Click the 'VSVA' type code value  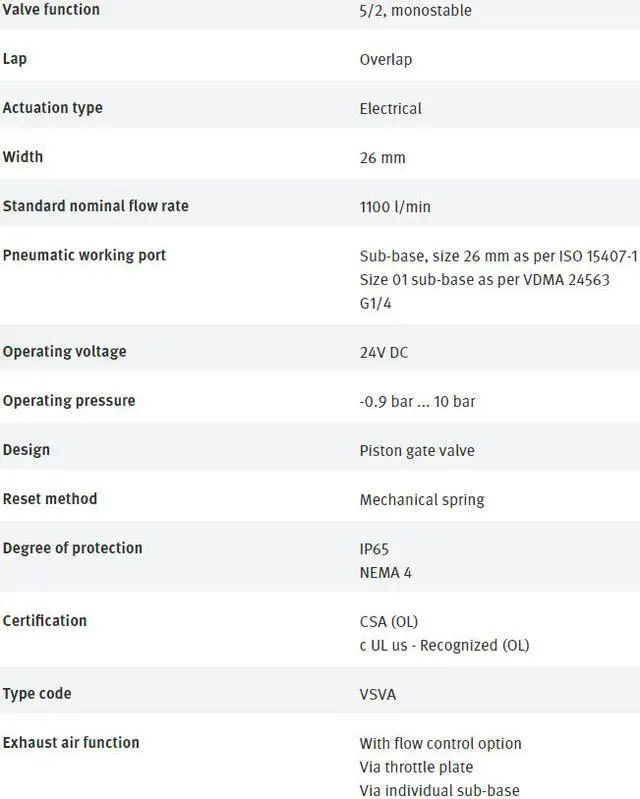pyautogui.click(x=377, y=694)
